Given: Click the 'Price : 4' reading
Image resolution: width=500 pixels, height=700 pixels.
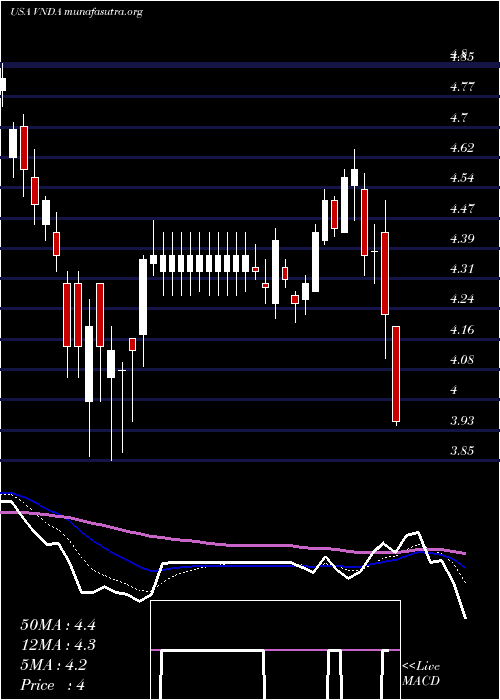Looking at the screenshot, I should [x=52, y=685].
